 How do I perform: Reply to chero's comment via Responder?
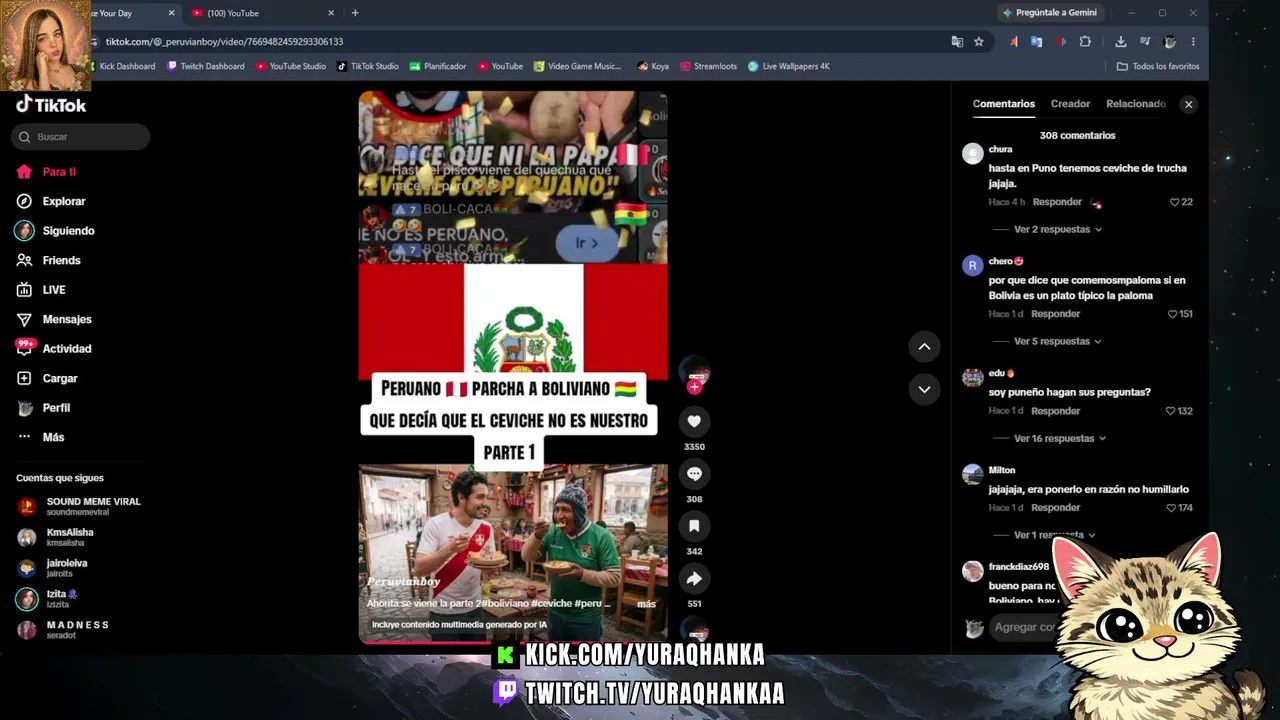1056,314
